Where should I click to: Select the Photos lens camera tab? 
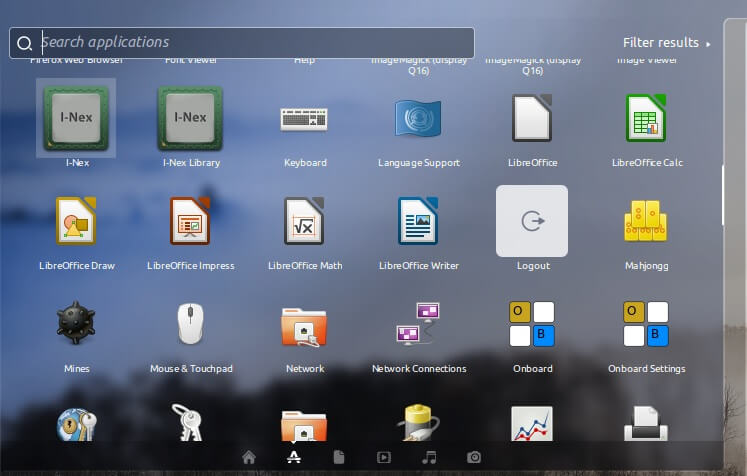[474, 457]
